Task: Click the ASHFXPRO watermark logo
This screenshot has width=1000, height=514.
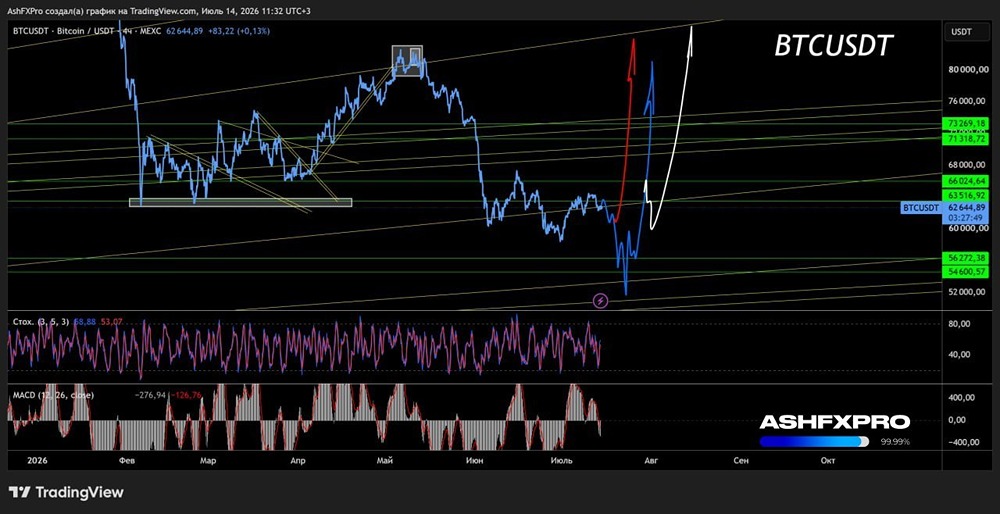Action: coord(835,422)
